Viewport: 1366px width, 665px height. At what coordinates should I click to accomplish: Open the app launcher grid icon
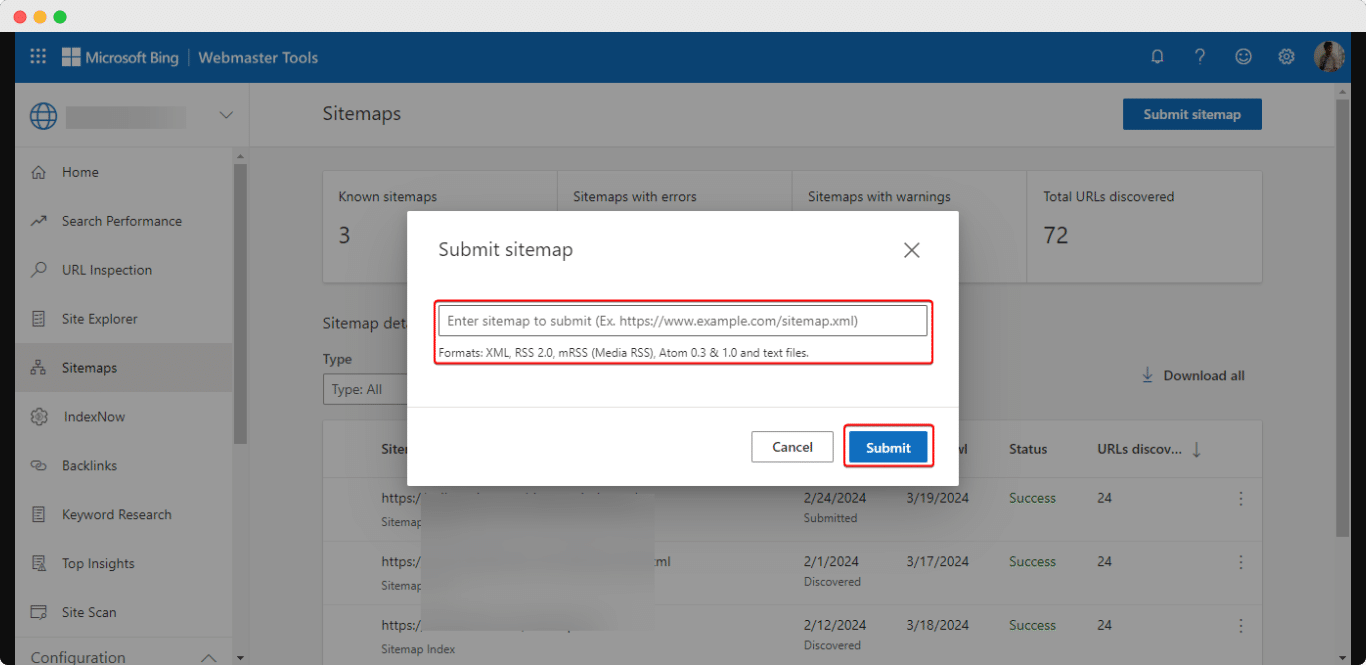tap(38, 57)
